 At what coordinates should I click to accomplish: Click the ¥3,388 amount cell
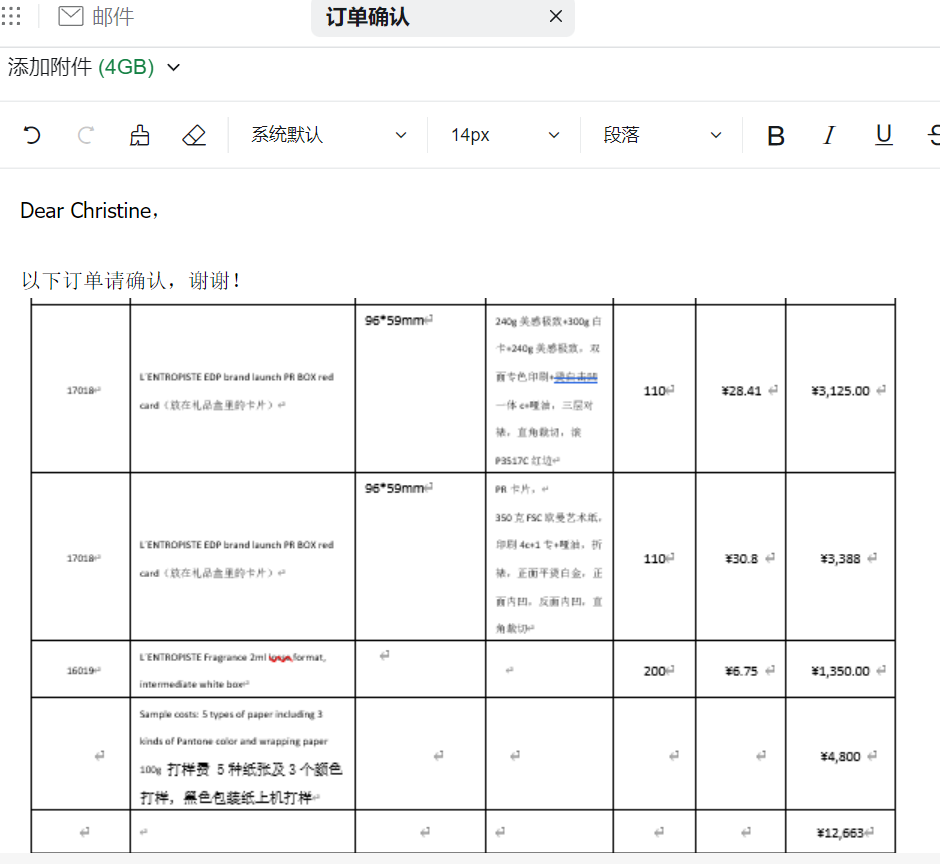(x=840, y=556)
